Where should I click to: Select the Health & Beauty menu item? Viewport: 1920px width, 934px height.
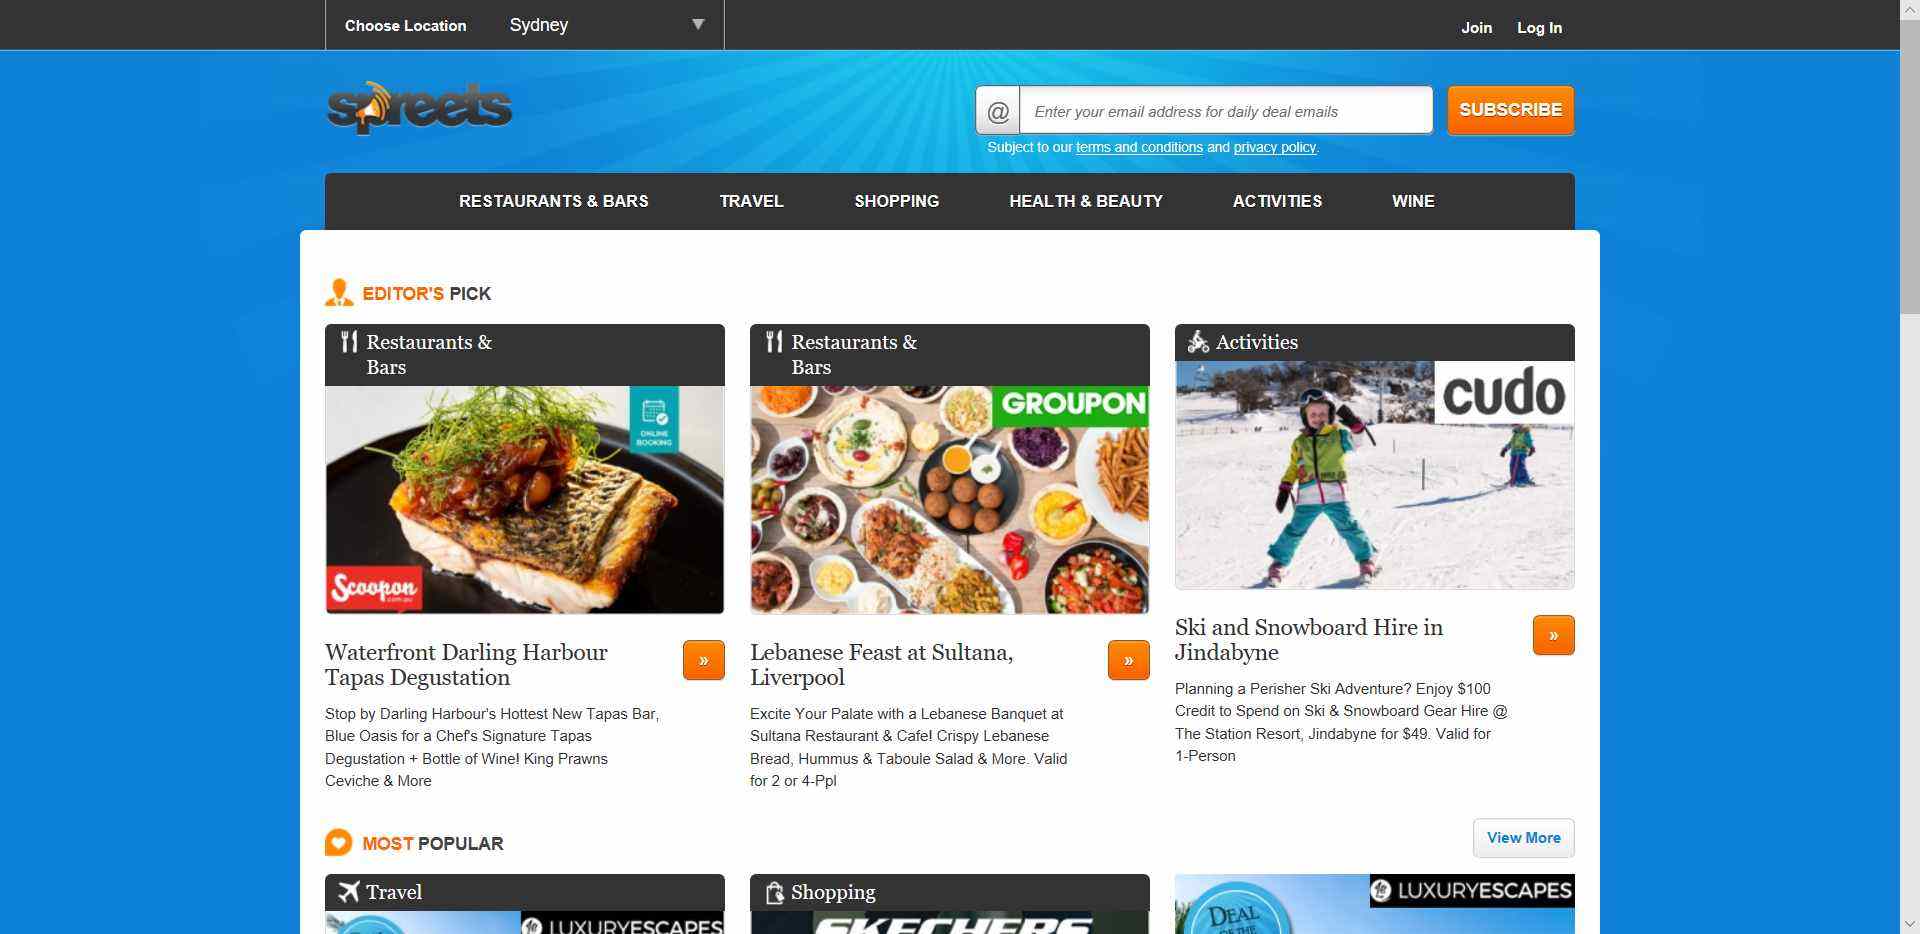click(x=1085, y=201)
